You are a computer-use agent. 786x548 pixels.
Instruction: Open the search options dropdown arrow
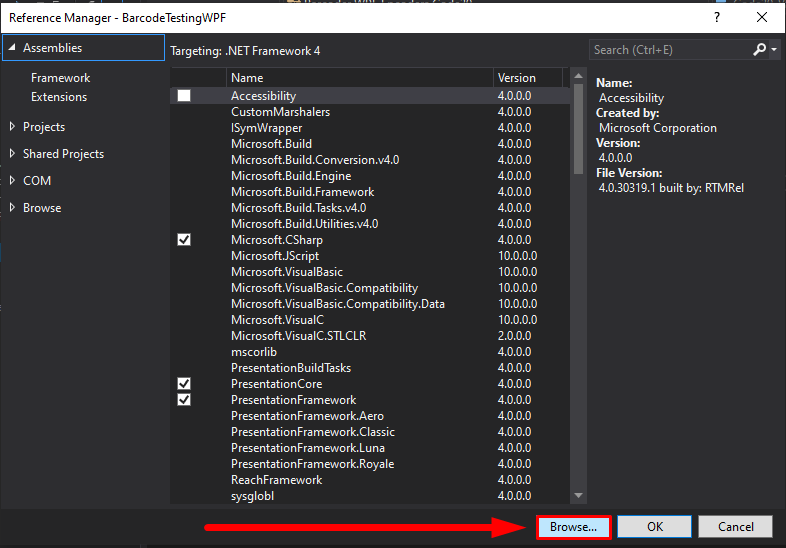pyautogui.click(x=774, y=50)
